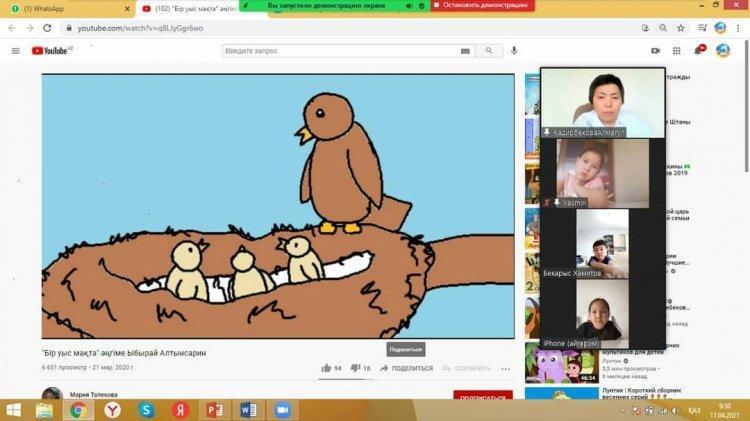Image resolution: width=750 pixels, height=421 pixels.
Task: Open File Explorer from taskbar
Action: (44, 410)
